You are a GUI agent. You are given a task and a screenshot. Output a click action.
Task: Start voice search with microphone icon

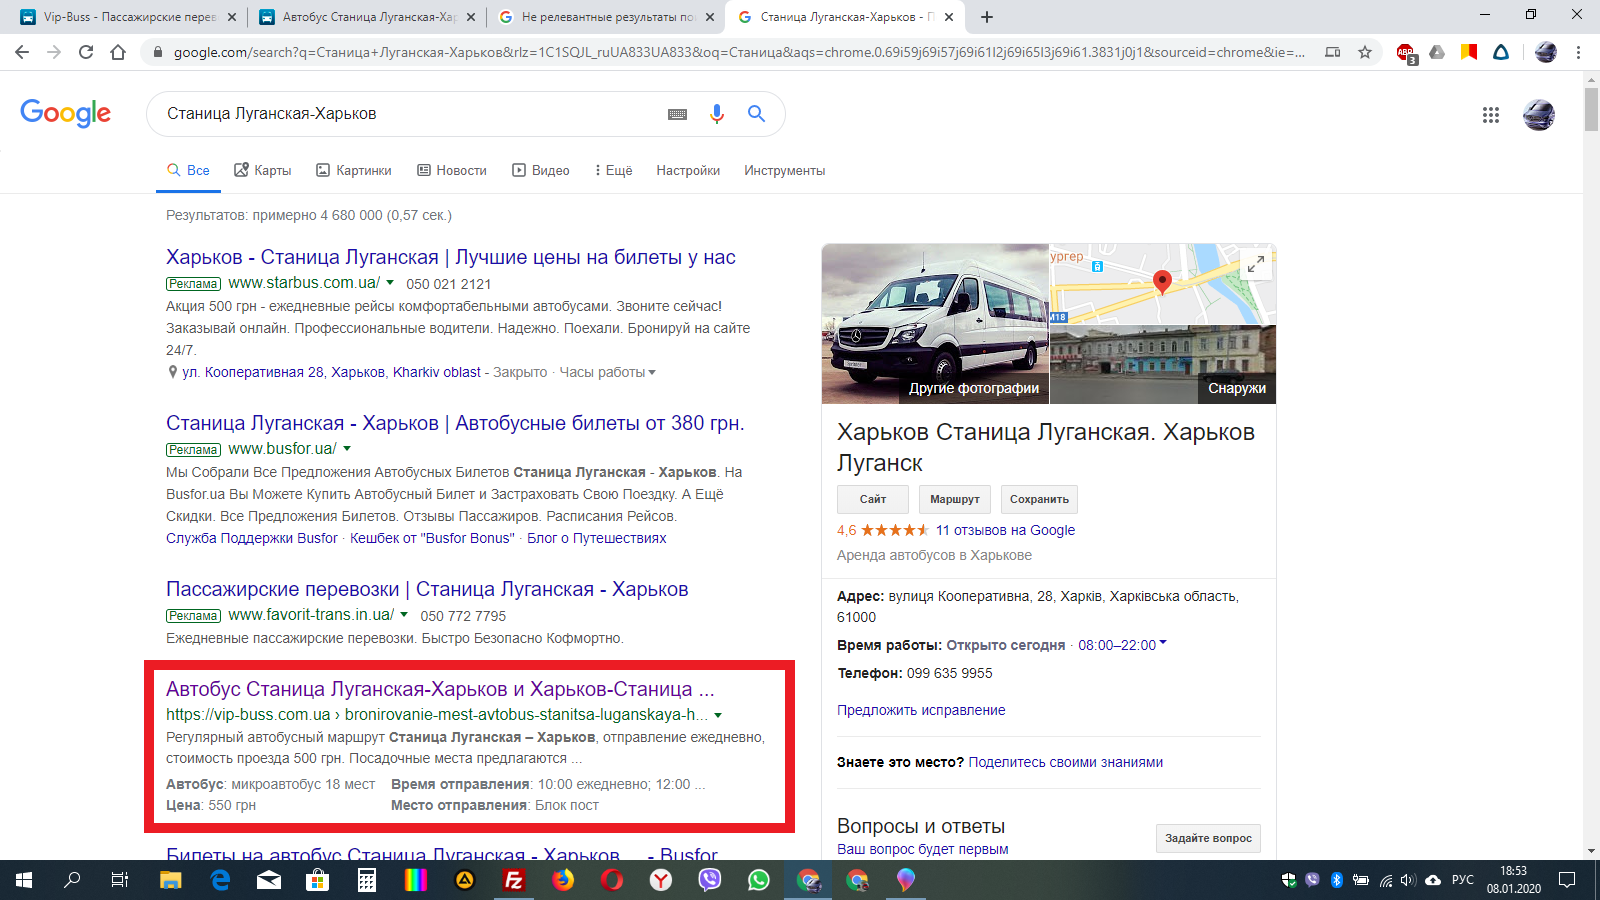[716, 114]
